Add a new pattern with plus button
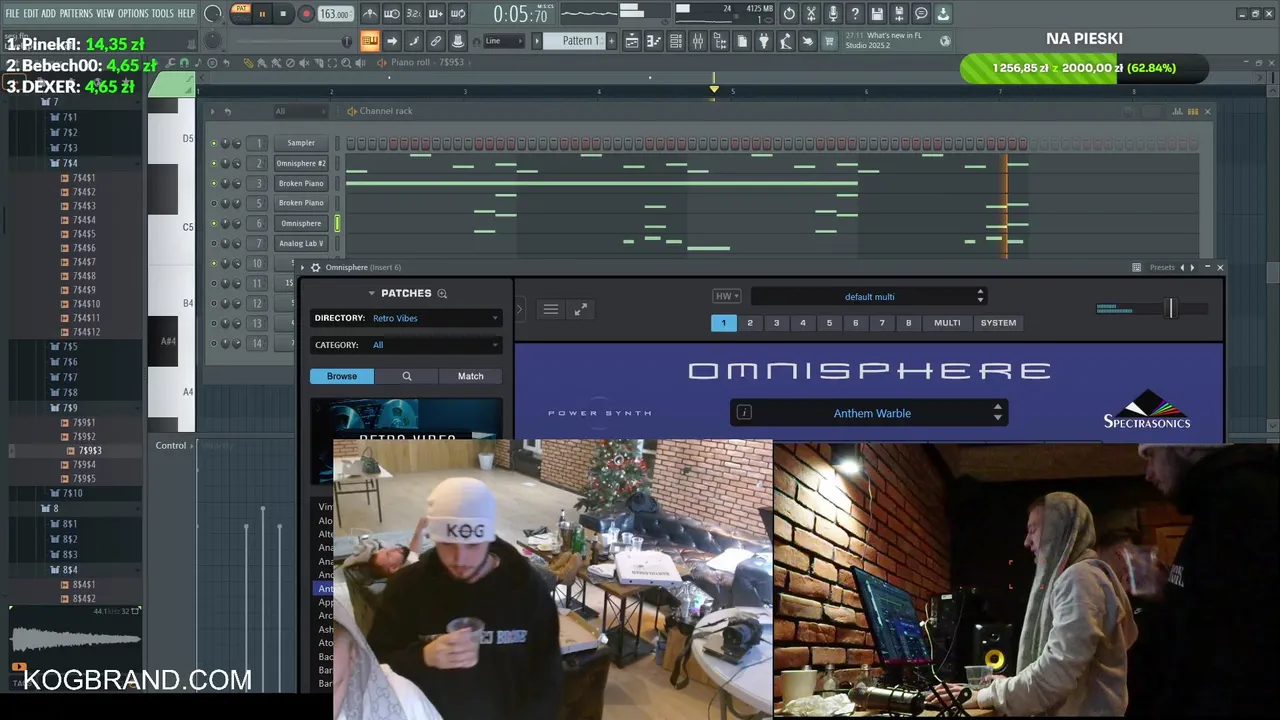The image size is (1280, 720). point(611,41)
